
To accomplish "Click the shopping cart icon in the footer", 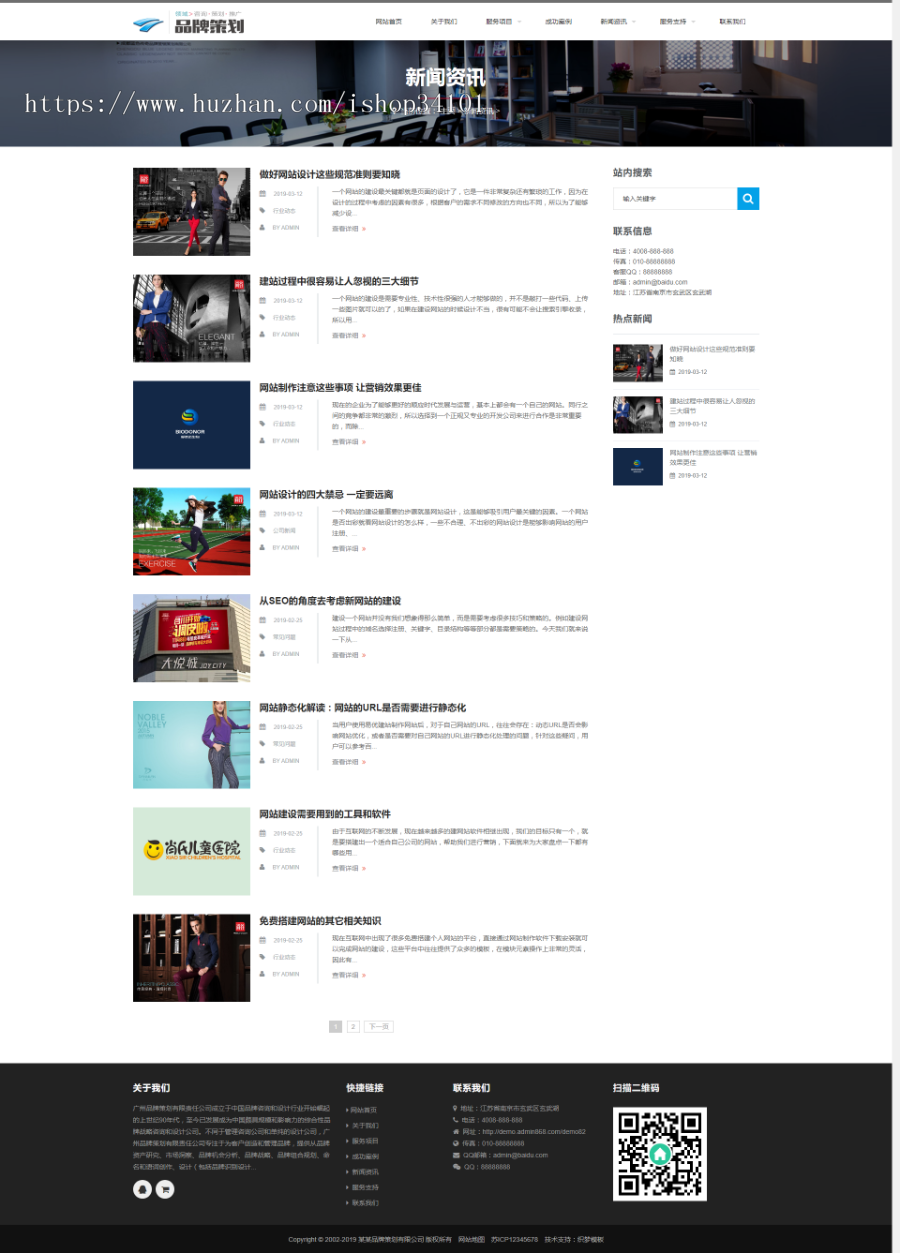I will [164, 1189].
